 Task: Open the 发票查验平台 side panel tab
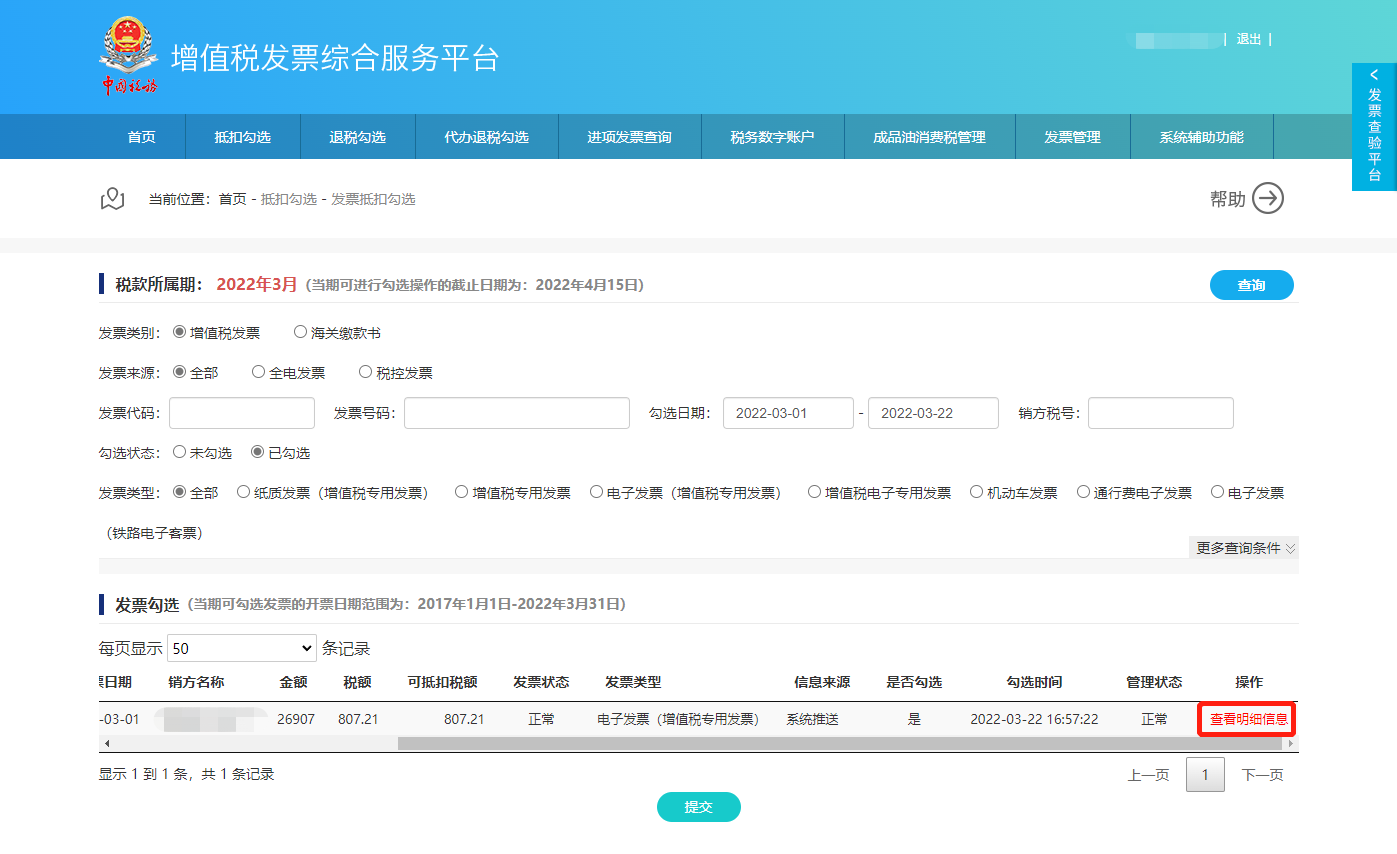coord(1374,127)
